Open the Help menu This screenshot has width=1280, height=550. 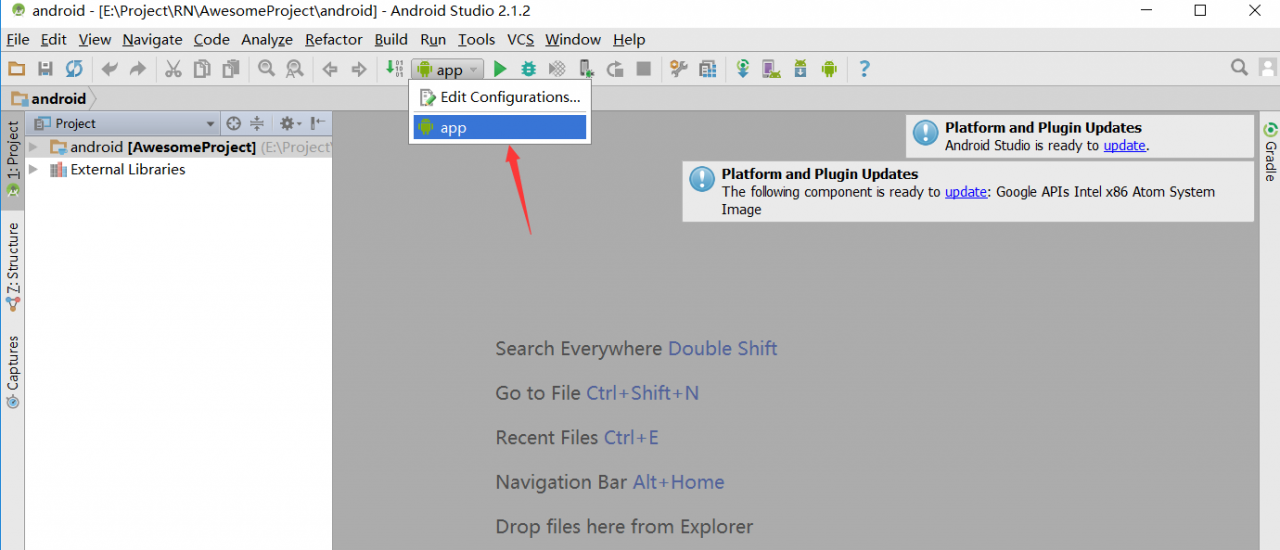pyautogui.click(x=629, y=39)
